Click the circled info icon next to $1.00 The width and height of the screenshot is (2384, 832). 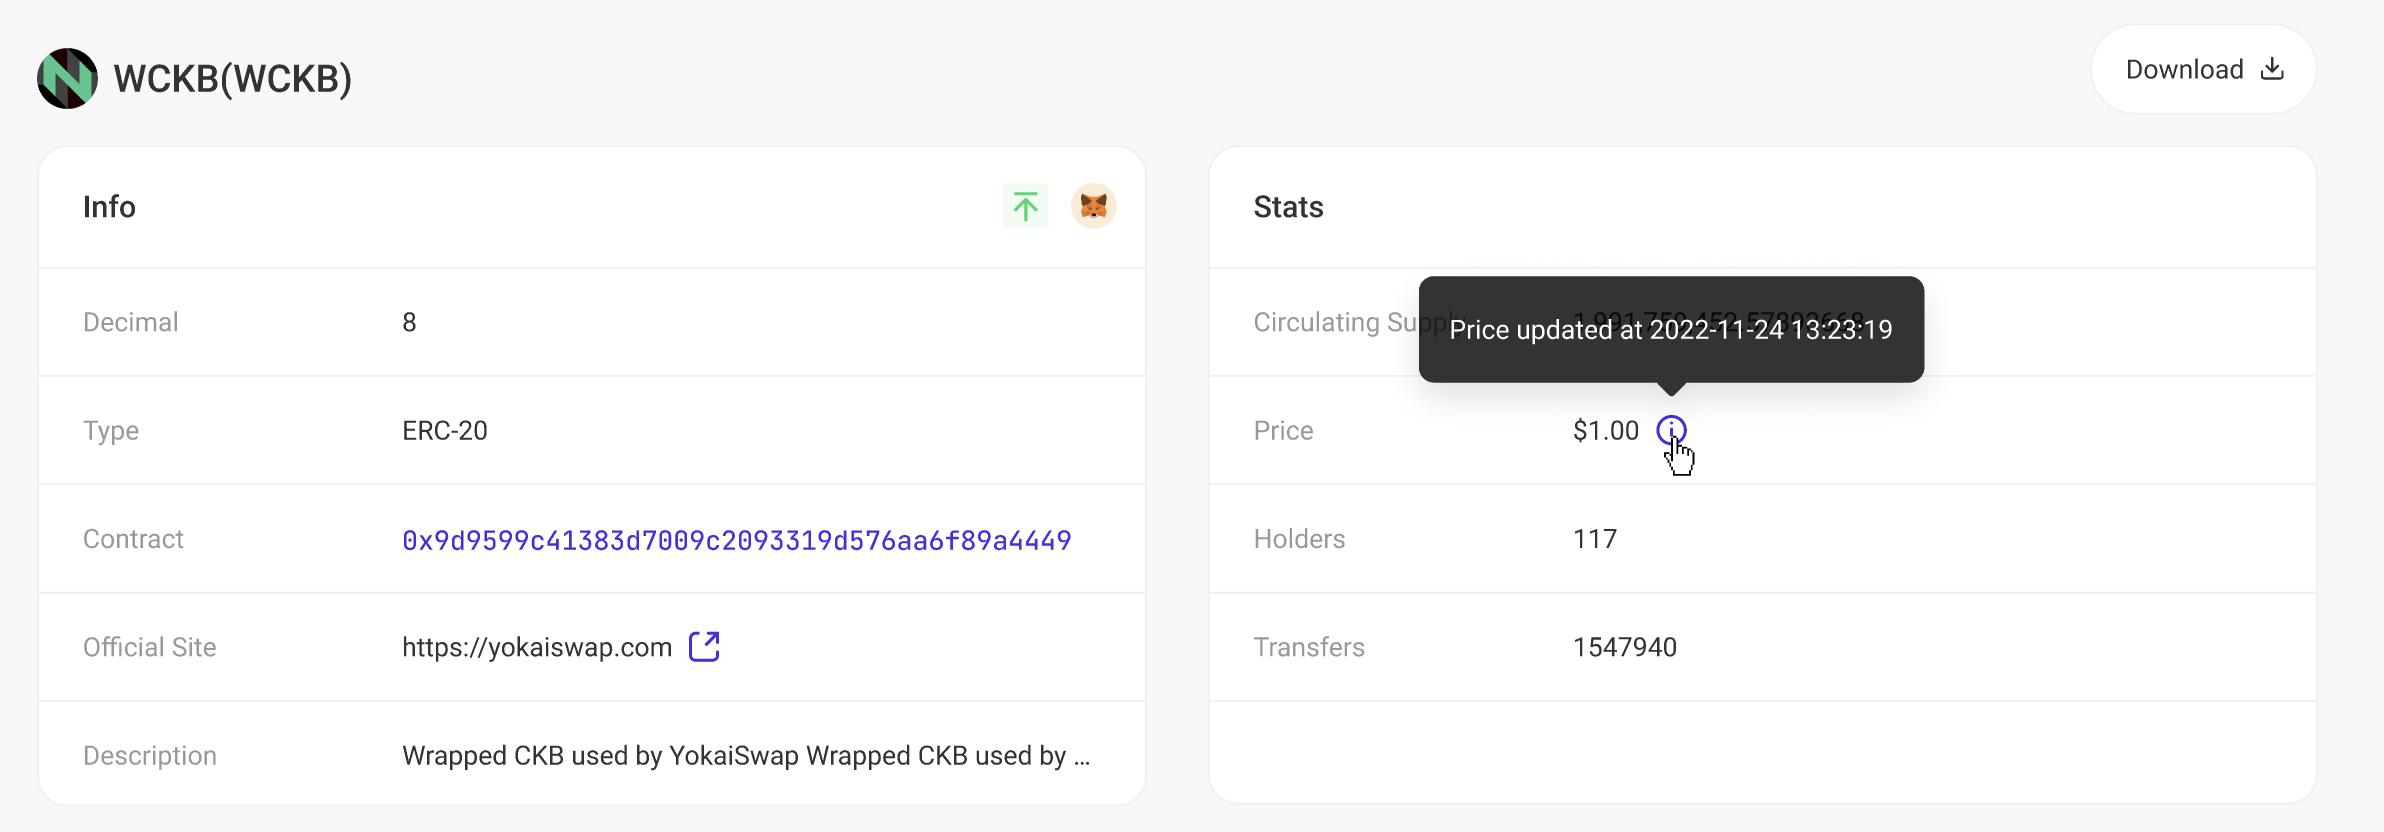1671,430
